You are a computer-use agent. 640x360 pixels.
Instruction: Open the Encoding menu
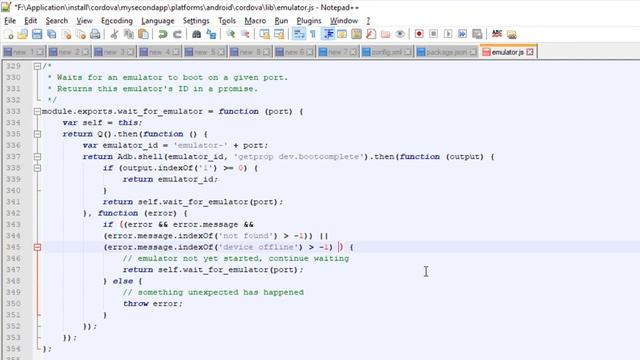tap(117, 21)
